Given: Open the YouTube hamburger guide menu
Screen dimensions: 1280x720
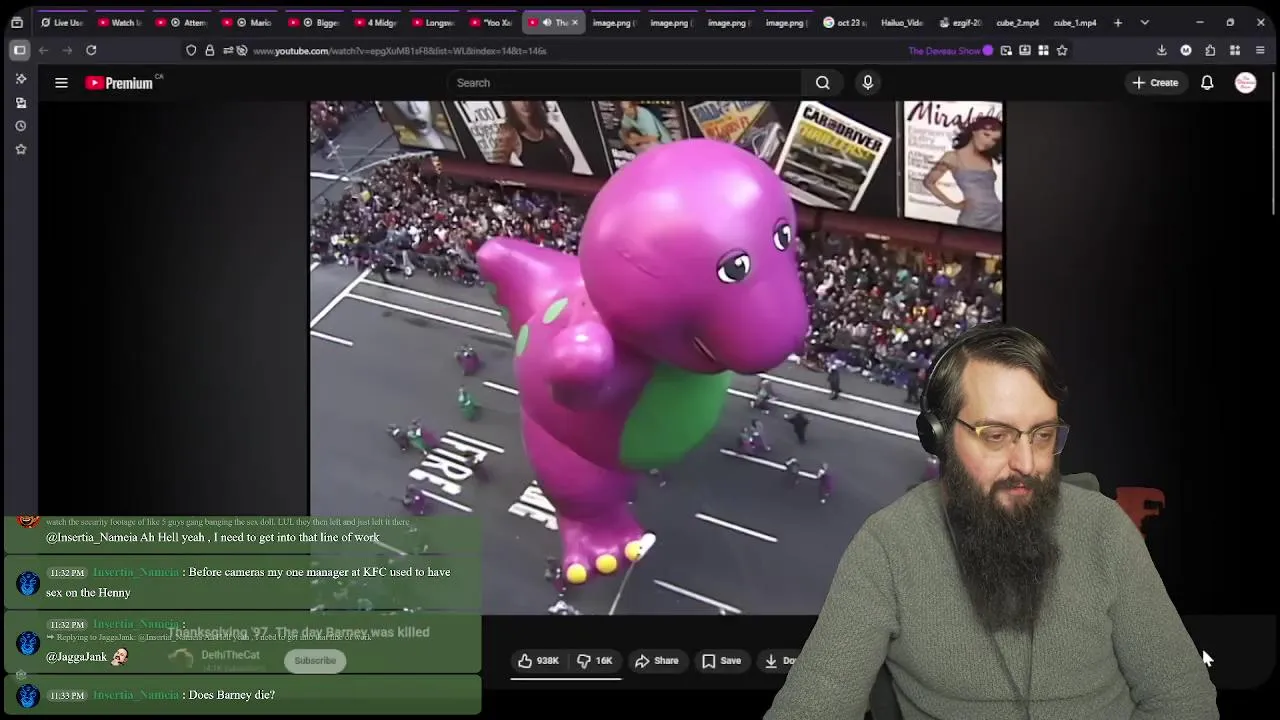Looking at the screenshot, I should click(x=61, y=83).
